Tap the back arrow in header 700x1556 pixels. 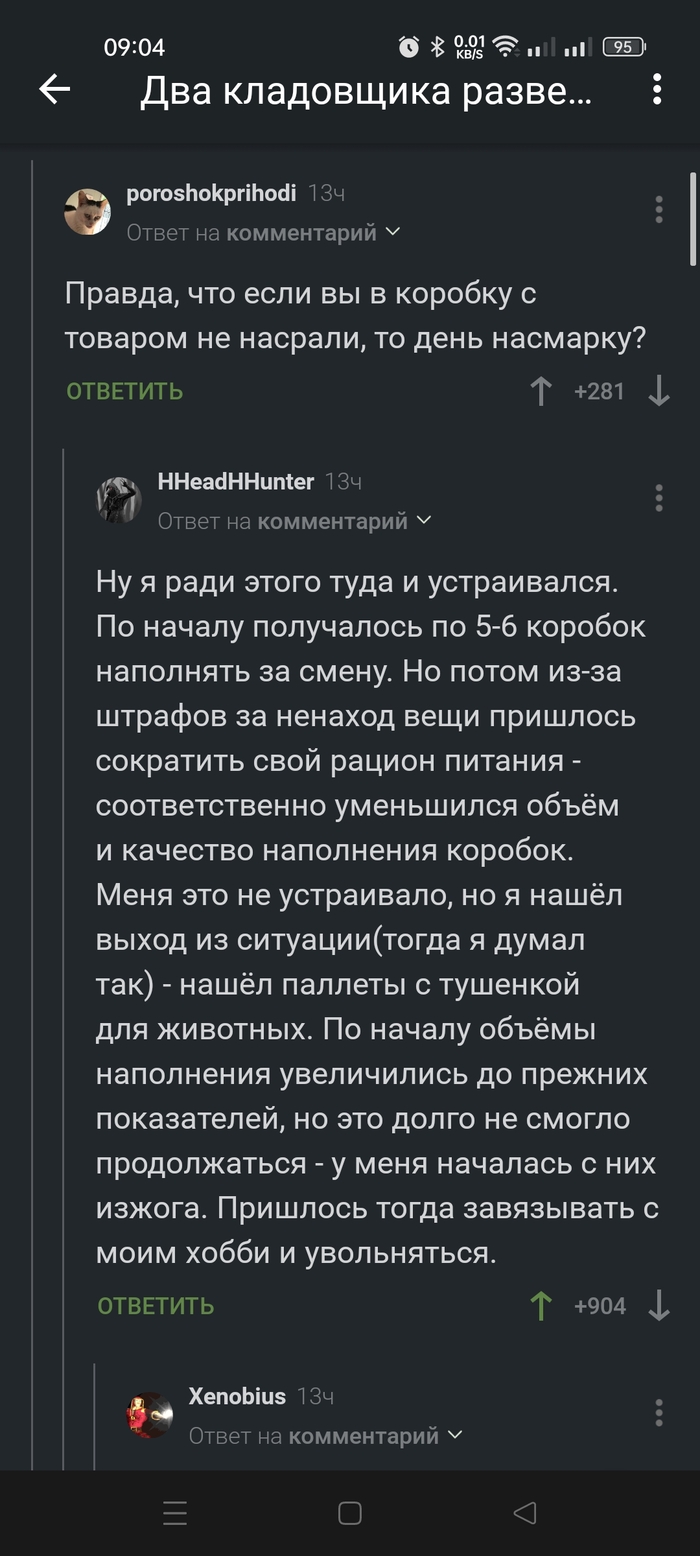pyautogui.click(x=55, y=90)
